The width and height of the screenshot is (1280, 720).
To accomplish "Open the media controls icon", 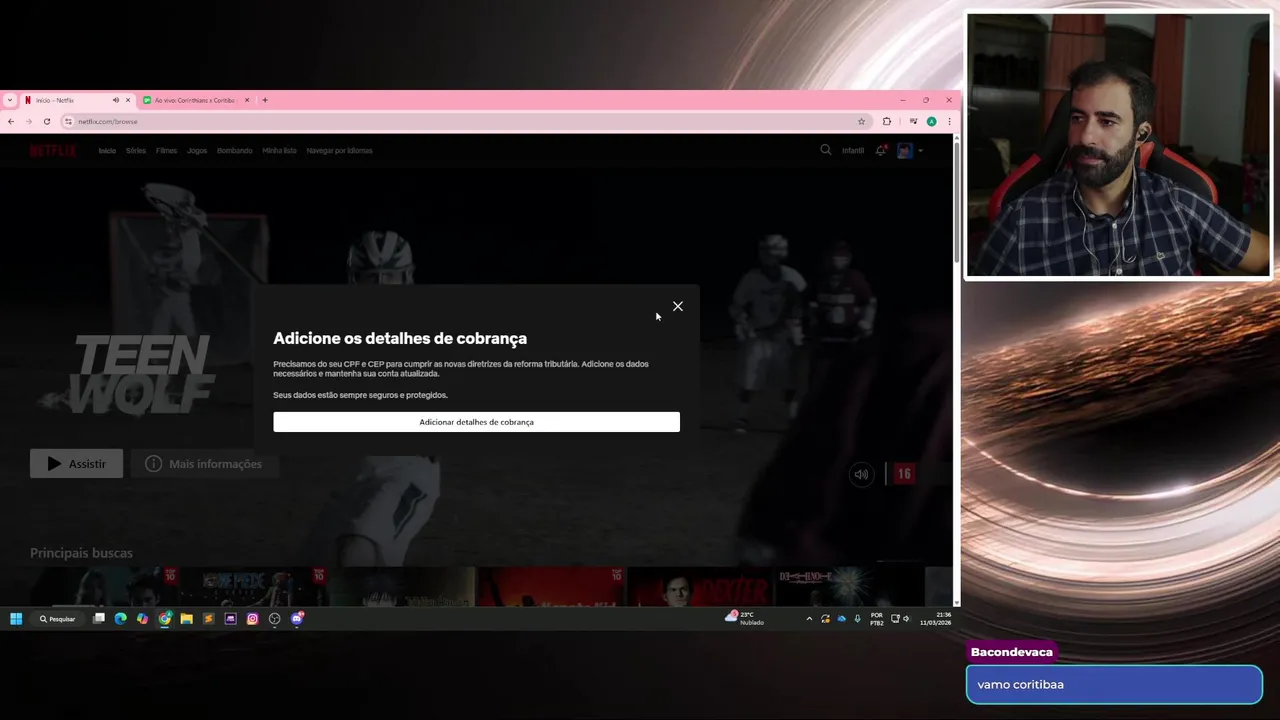I will tap(913, 121).
